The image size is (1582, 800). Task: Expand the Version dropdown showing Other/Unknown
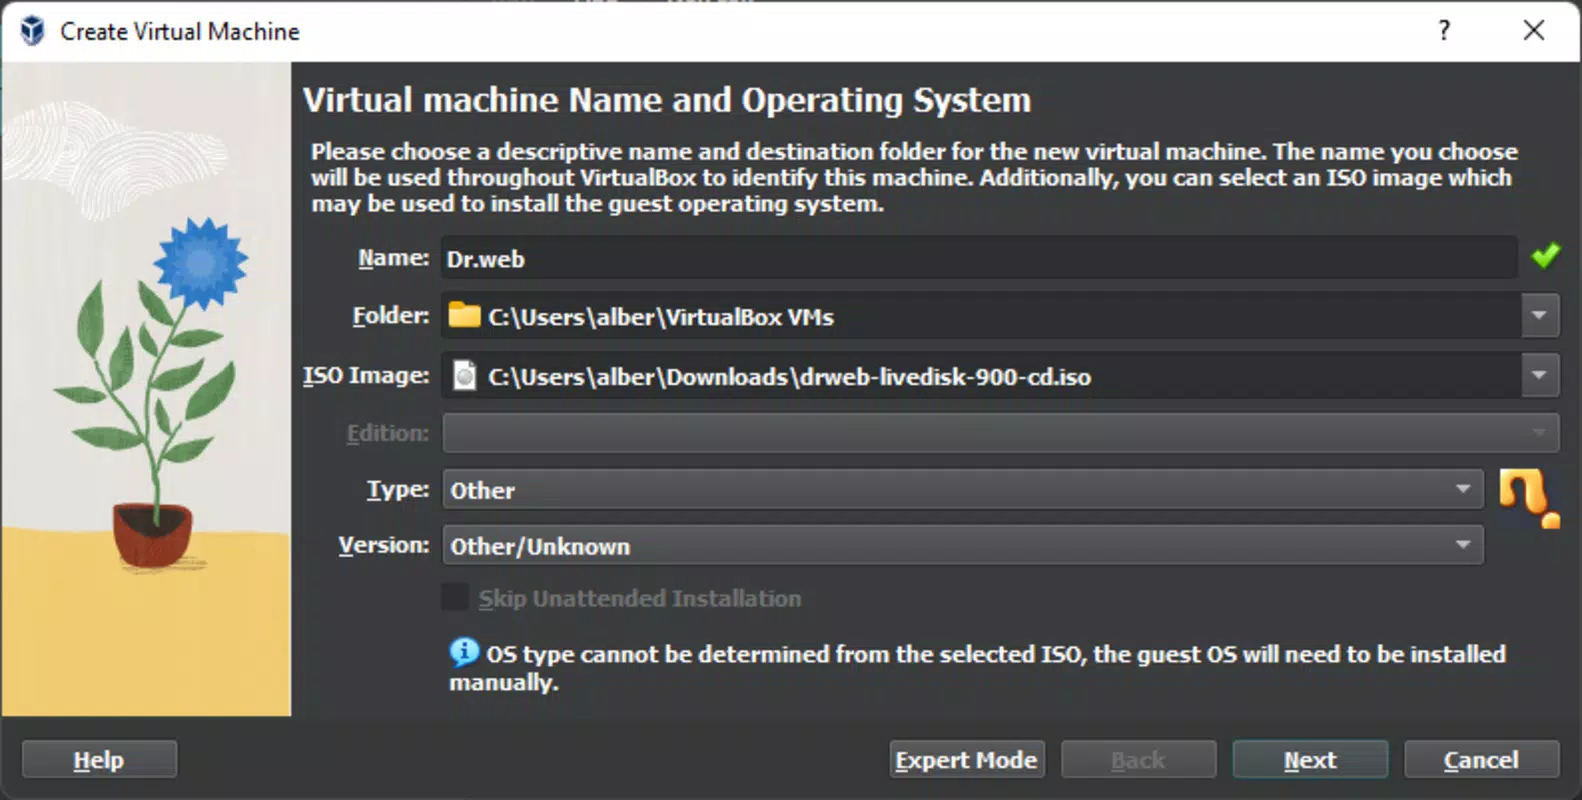point(963,546)
